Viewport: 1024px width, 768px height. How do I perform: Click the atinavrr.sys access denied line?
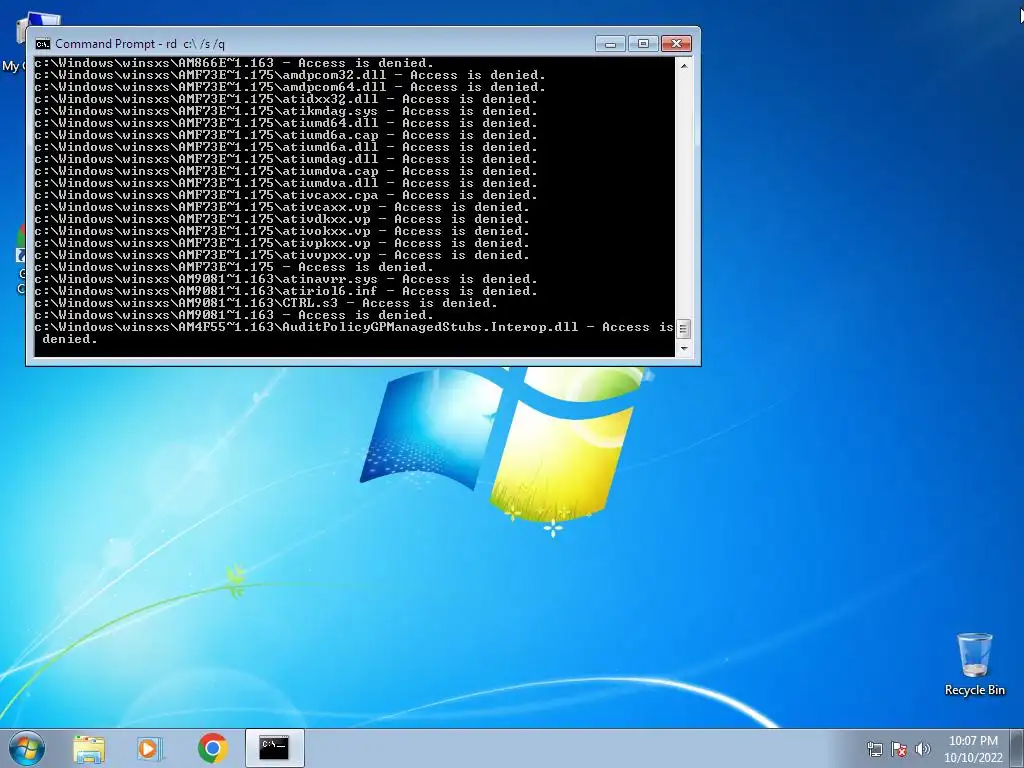point(286,279)
